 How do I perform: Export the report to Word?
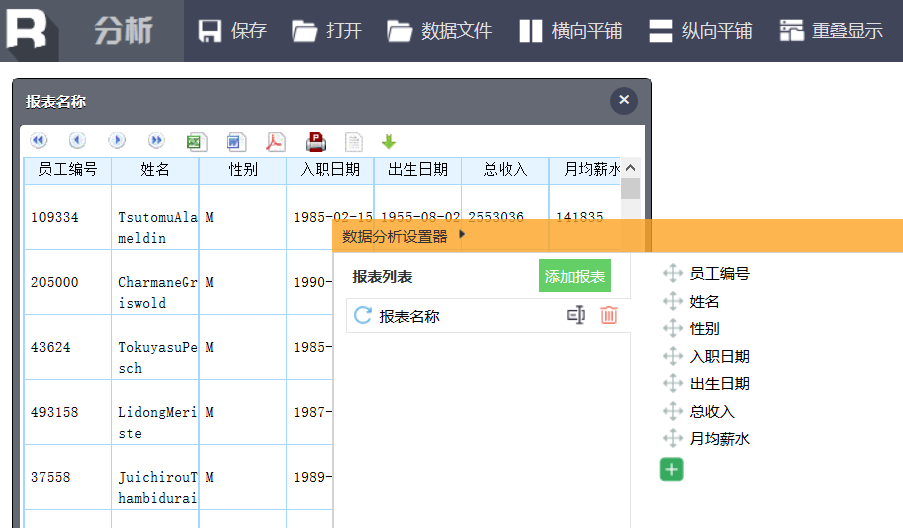pos(235,141)
